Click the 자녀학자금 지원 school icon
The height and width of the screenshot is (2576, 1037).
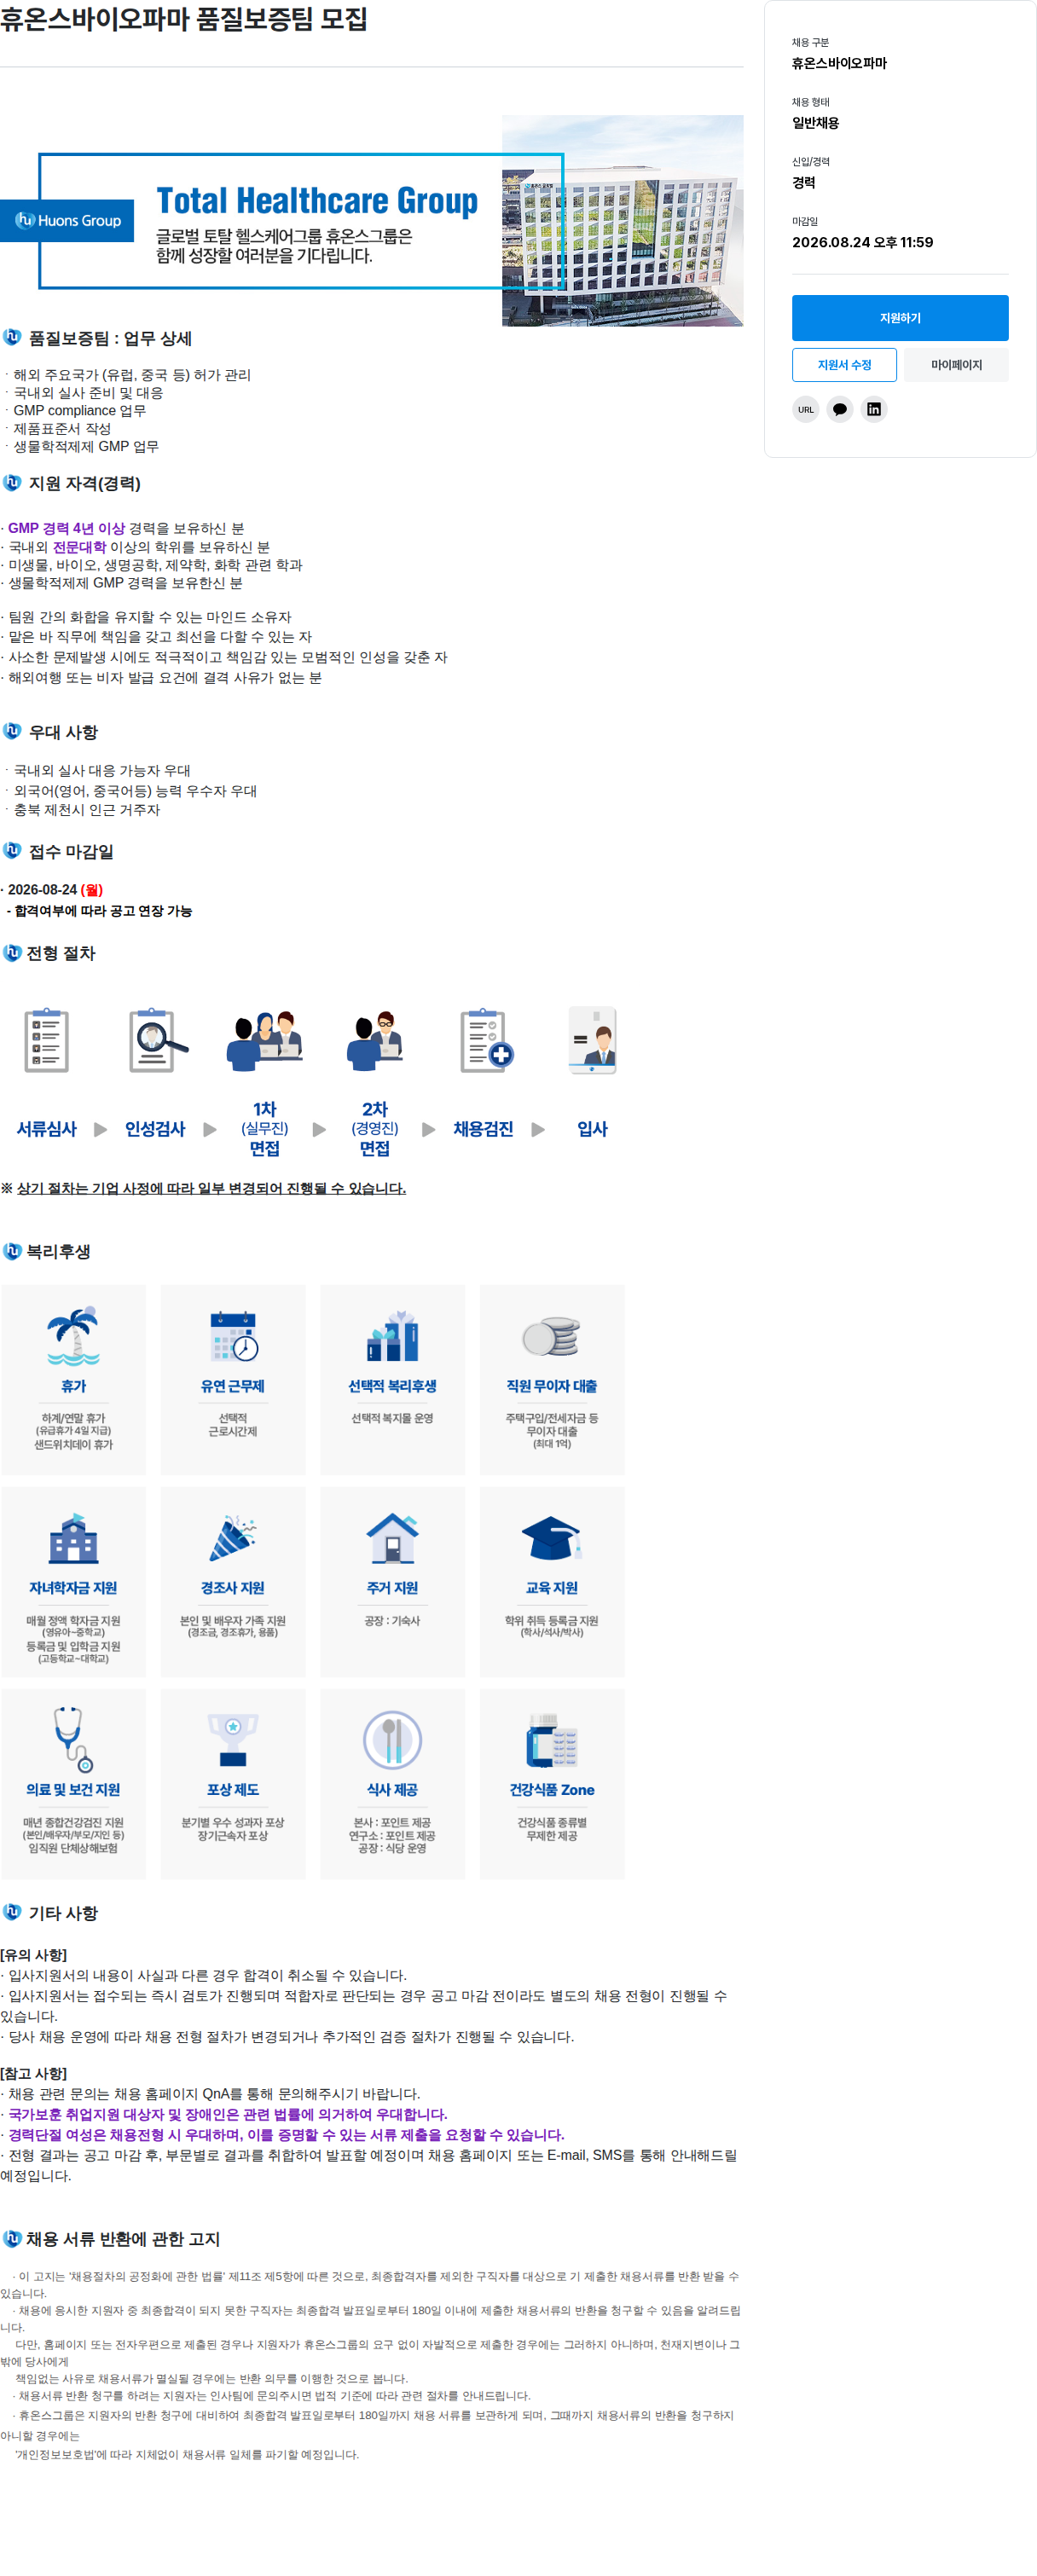click(73, 1538)
